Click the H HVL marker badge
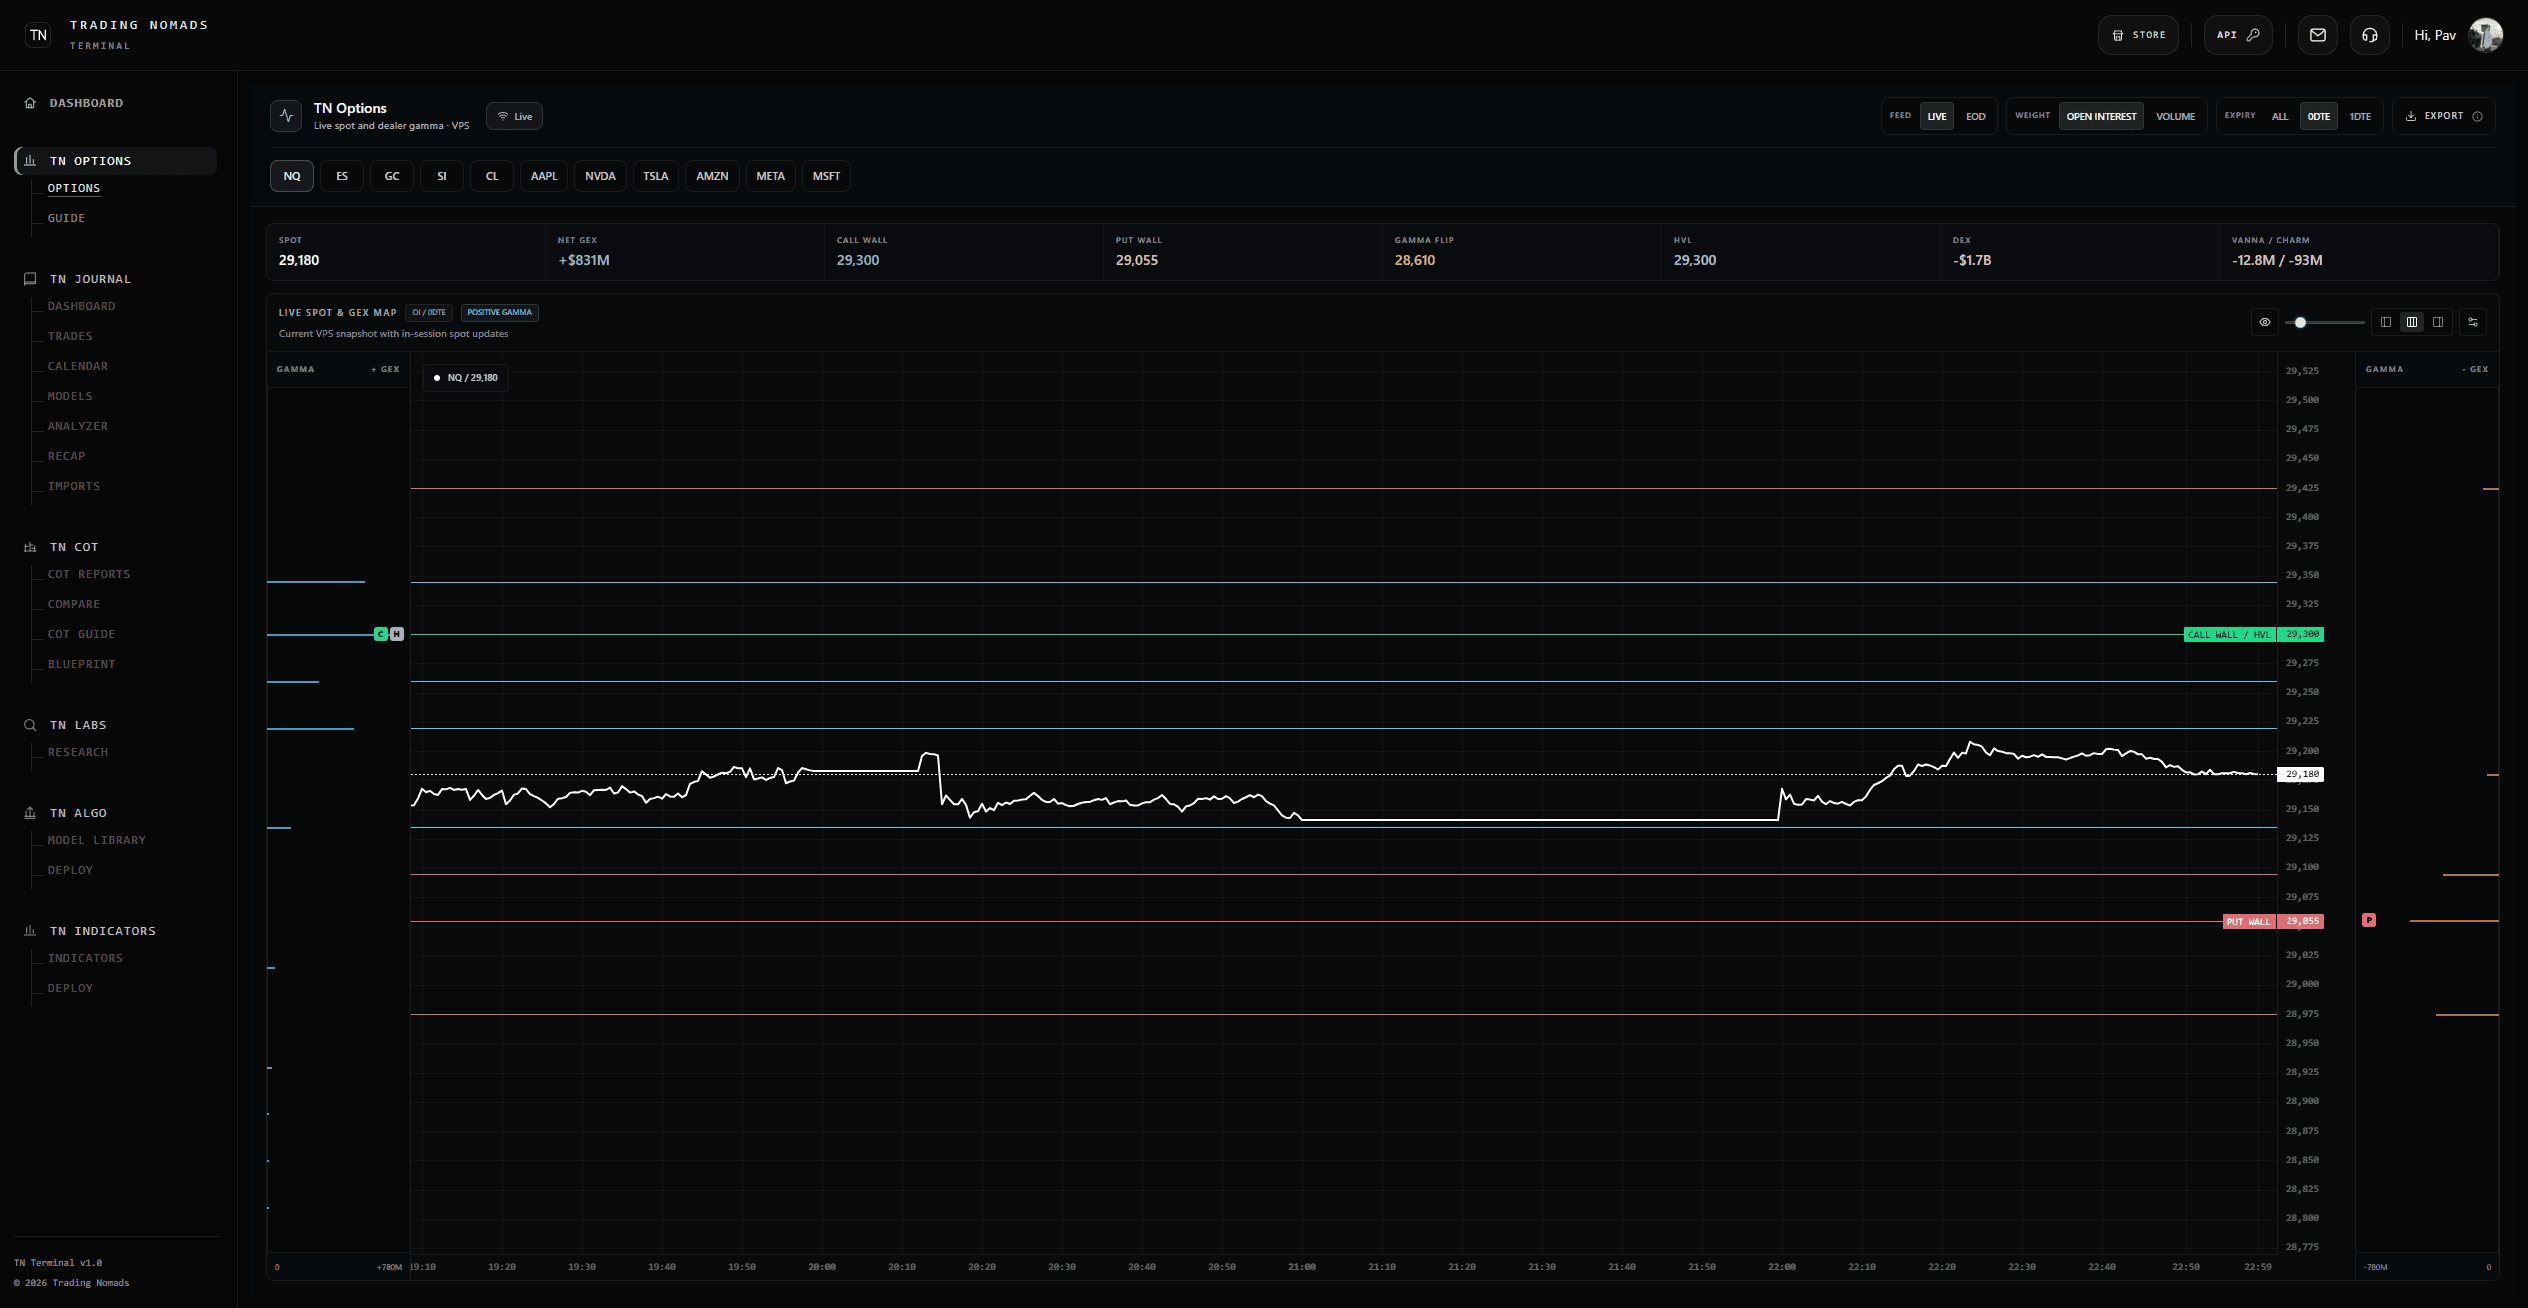 [397, 634]
